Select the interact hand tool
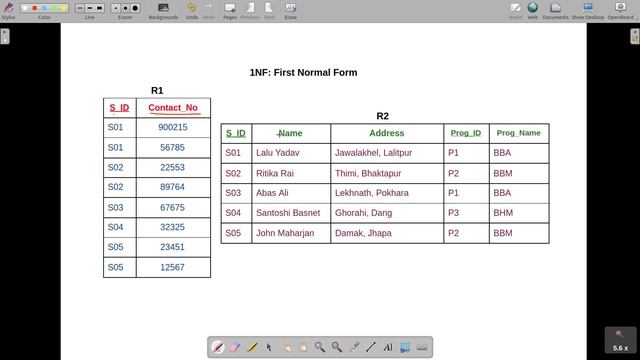 [x=286, y=347]
